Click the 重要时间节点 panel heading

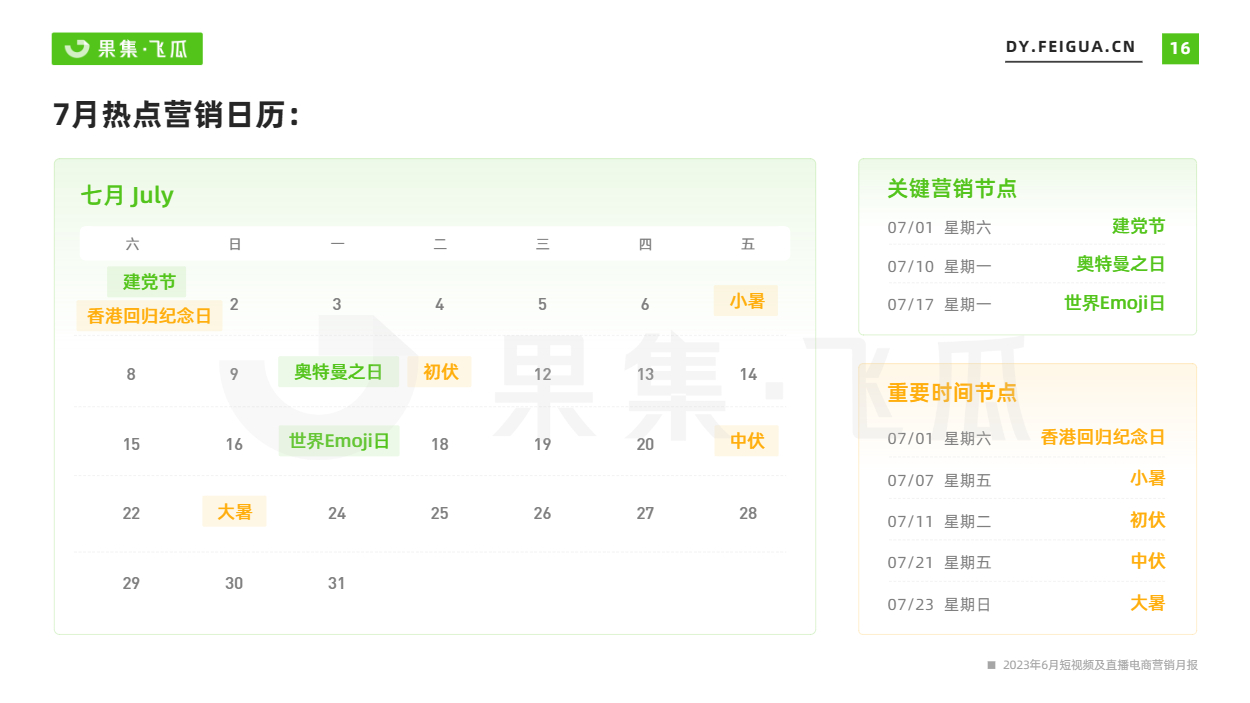[951, 393]
